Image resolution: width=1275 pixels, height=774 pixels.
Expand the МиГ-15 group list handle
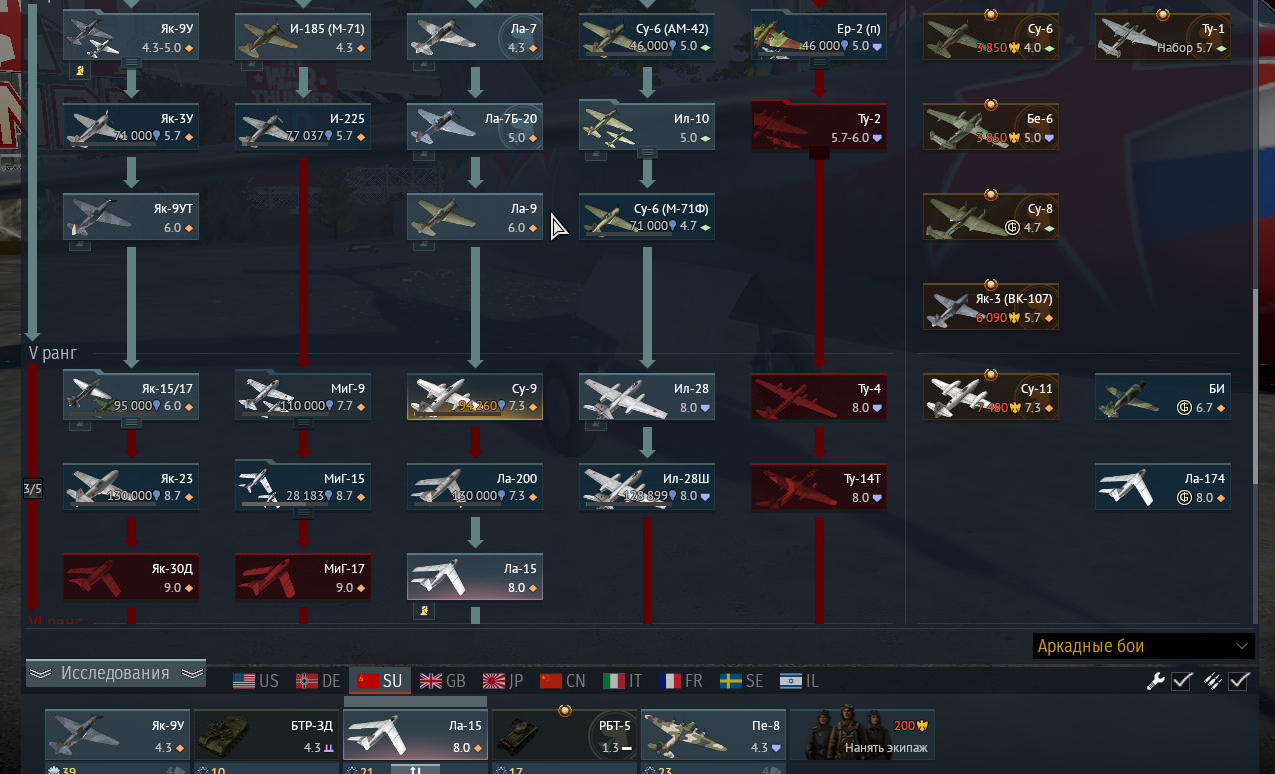click(x=303, y=512)
